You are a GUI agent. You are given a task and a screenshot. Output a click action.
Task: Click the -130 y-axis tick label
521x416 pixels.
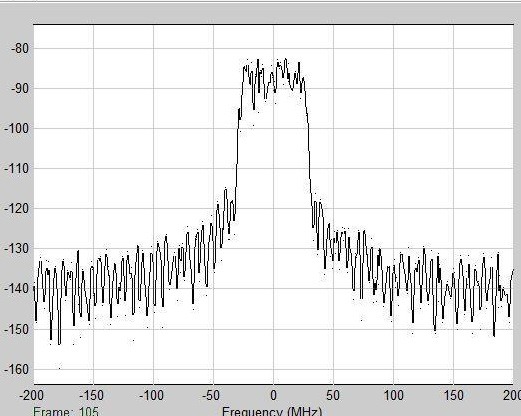point(17,249)
